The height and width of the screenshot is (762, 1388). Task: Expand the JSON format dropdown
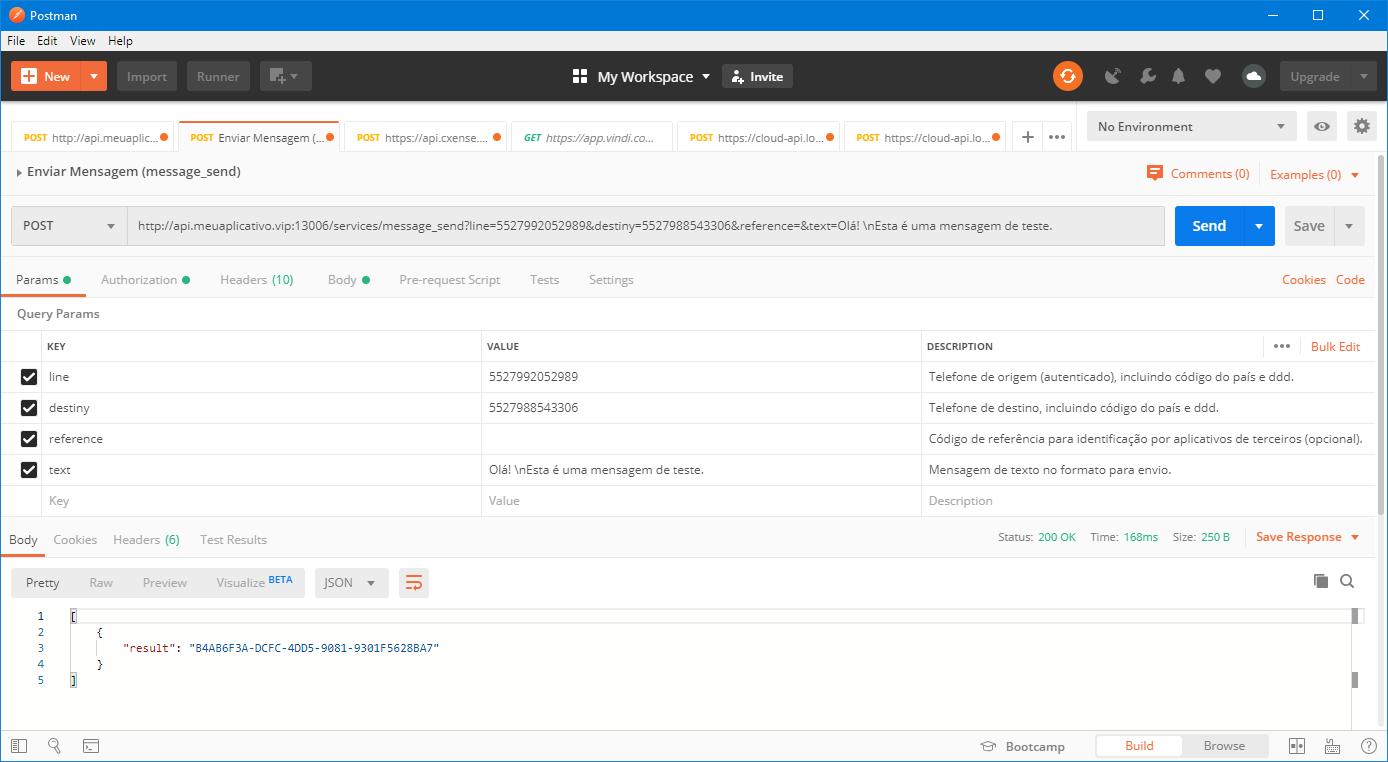(351, 583)
